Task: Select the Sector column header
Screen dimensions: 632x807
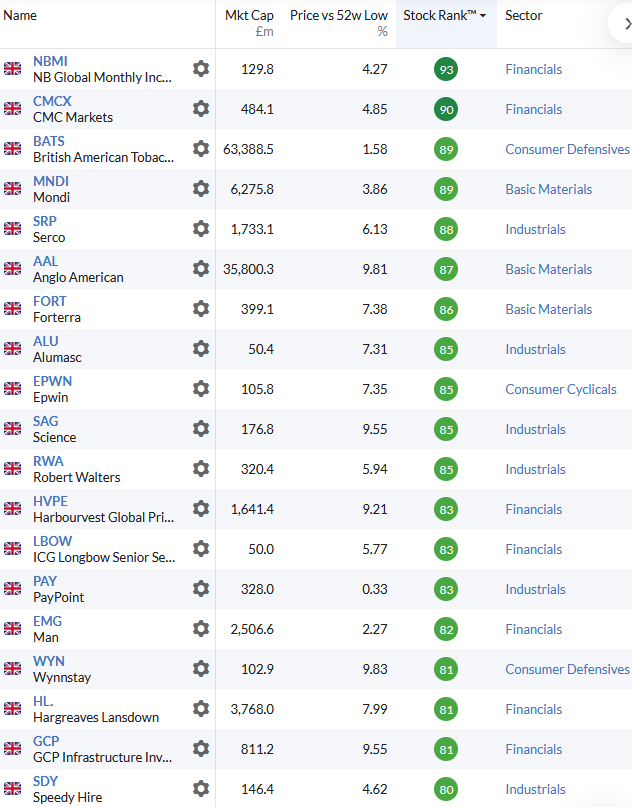Action: click(523, 15)
